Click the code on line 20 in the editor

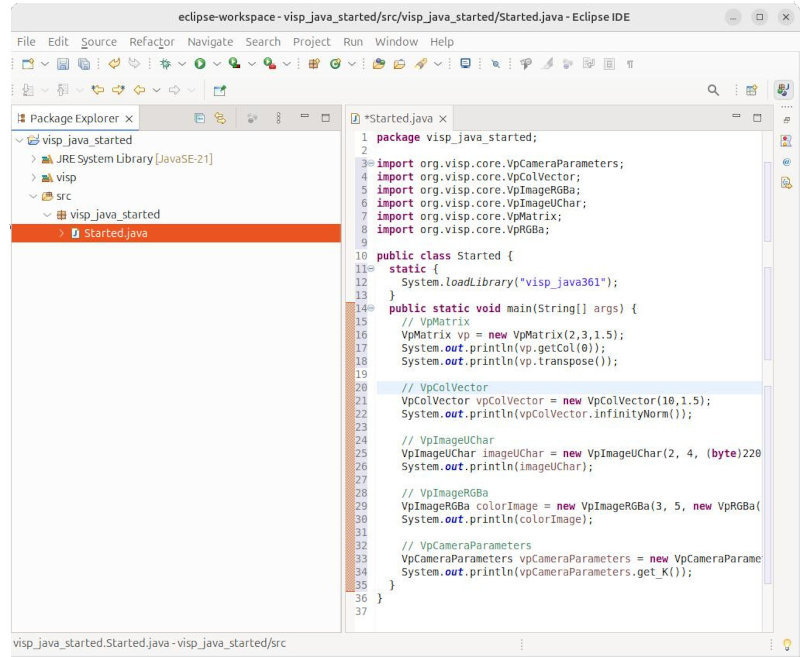coord(444,387)
